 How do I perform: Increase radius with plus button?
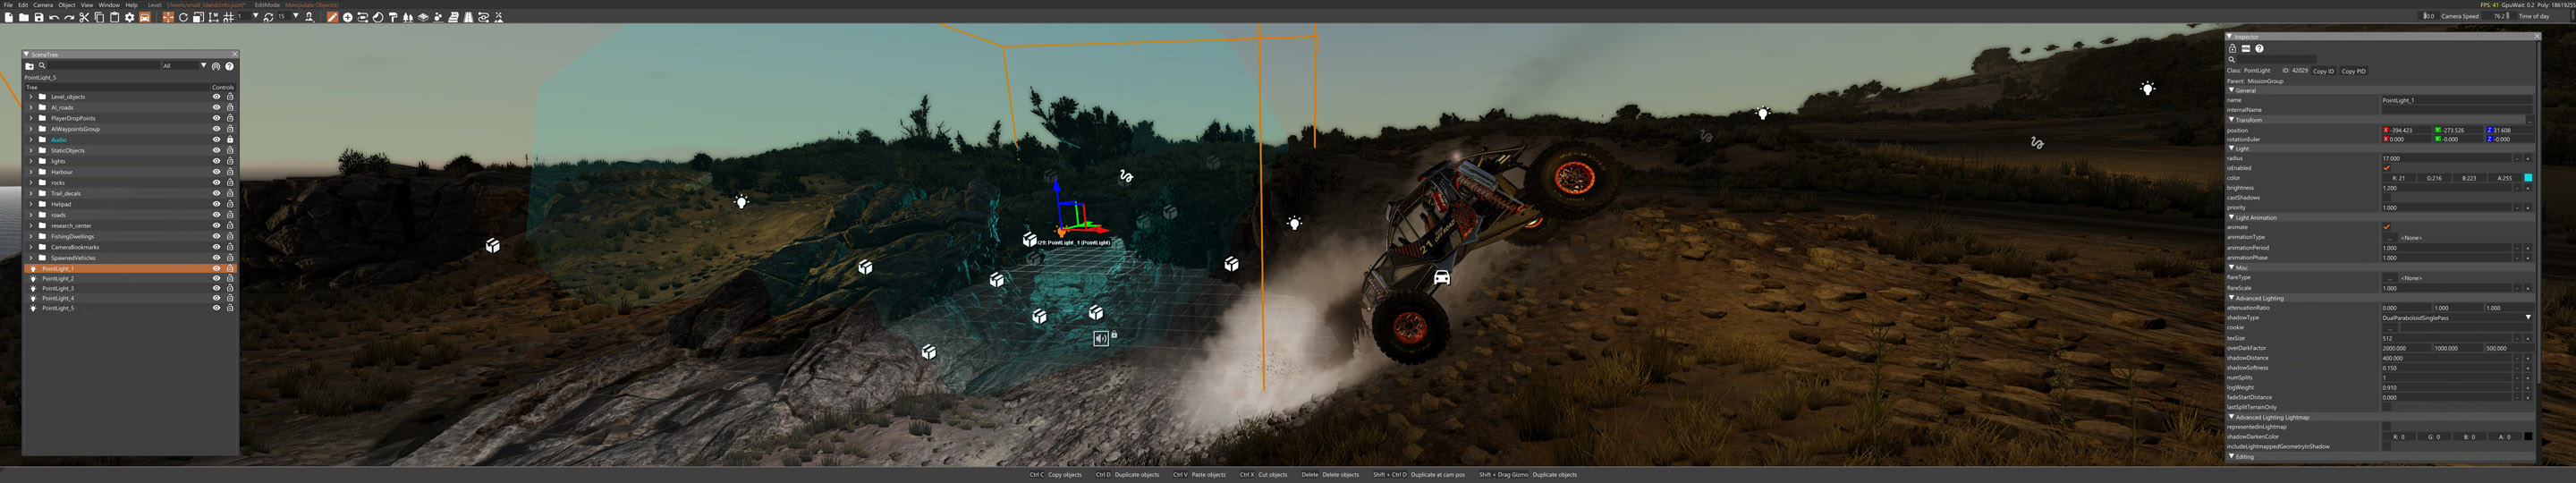[2528, 159]
